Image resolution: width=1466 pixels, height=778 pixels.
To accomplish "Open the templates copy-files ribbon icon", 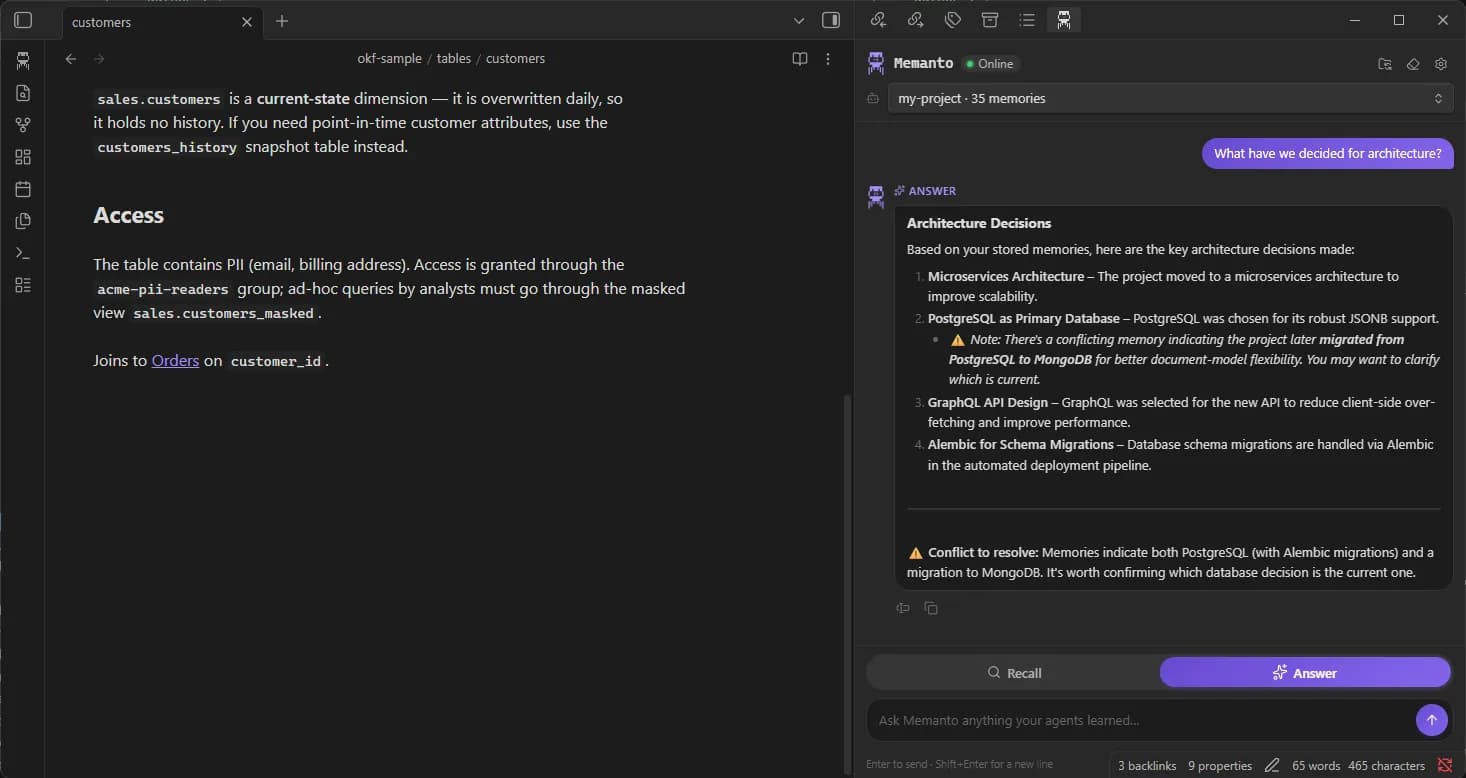I will click(23, 221).
